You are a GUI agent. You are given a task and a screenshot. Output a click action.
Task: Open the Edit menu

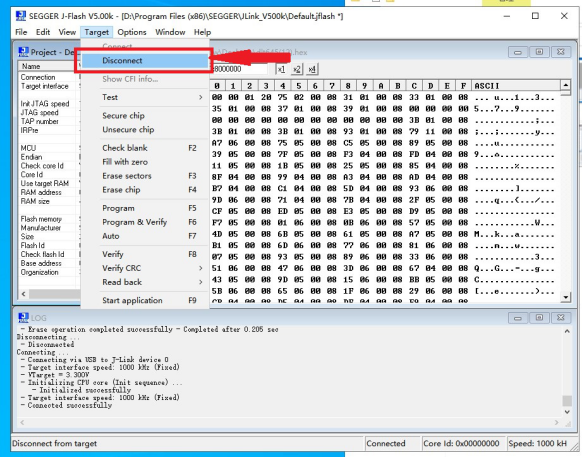click(43, 32)
